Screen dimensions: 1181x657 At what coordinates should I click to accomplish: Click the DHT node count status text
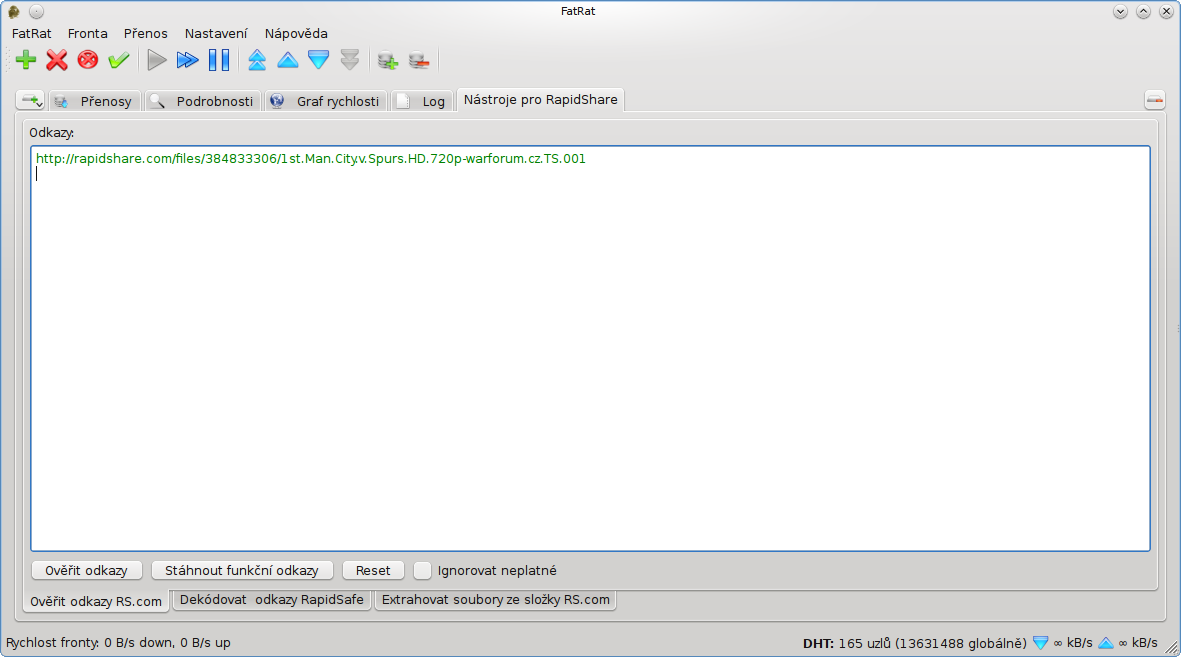pos(914,643)
